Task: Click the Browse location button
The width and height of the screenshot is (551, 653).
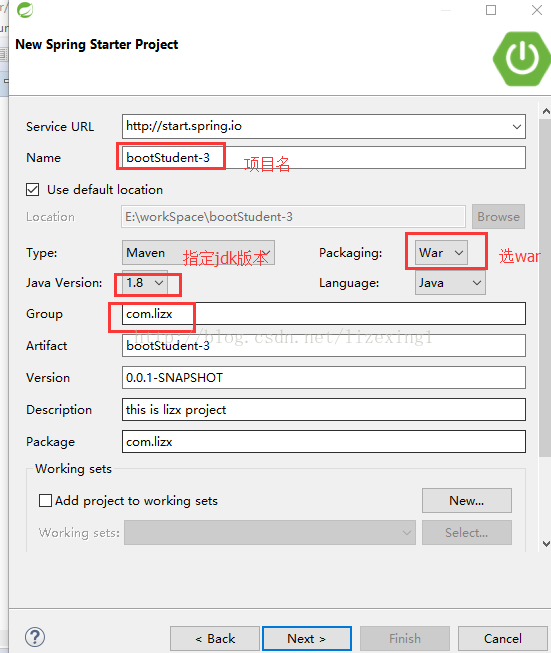Action: point(498,217)
